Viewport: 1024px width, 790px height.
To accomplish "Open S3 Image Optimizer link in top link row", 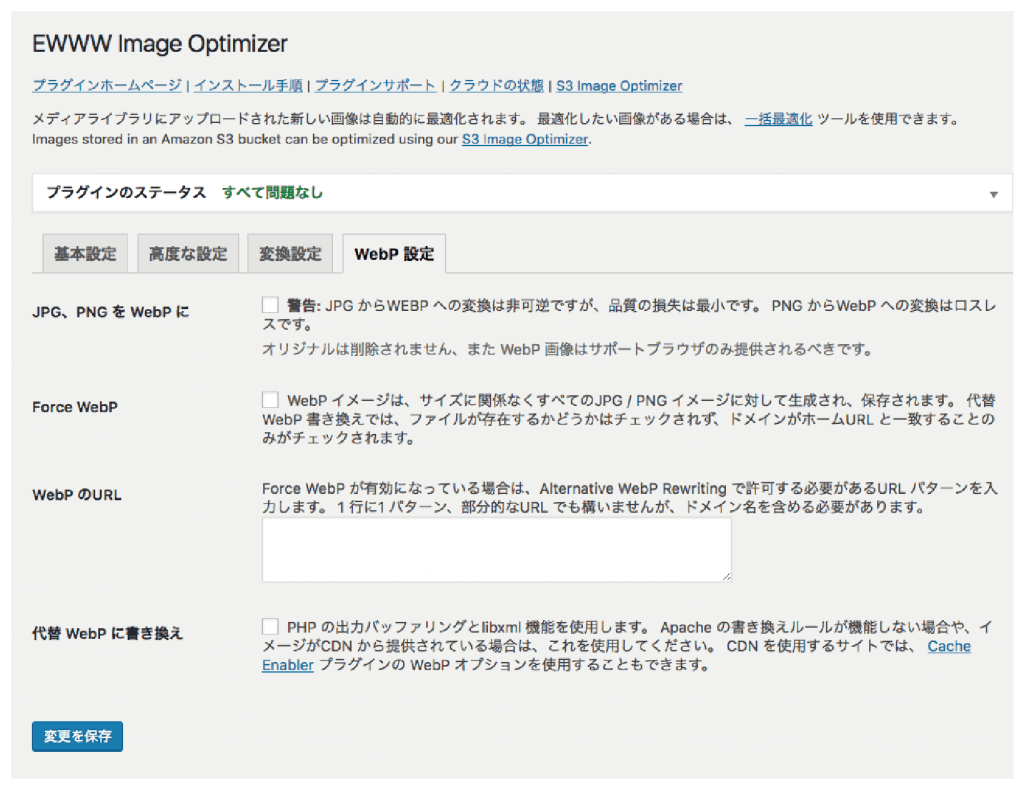I will [x=619, y=86].
